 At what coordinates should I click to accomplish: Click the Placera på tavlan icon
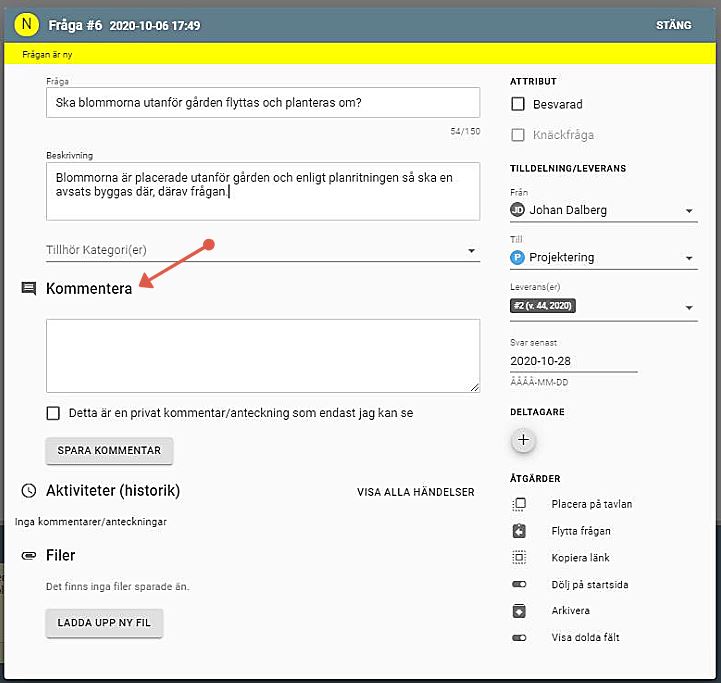click(x=519, y=504)
